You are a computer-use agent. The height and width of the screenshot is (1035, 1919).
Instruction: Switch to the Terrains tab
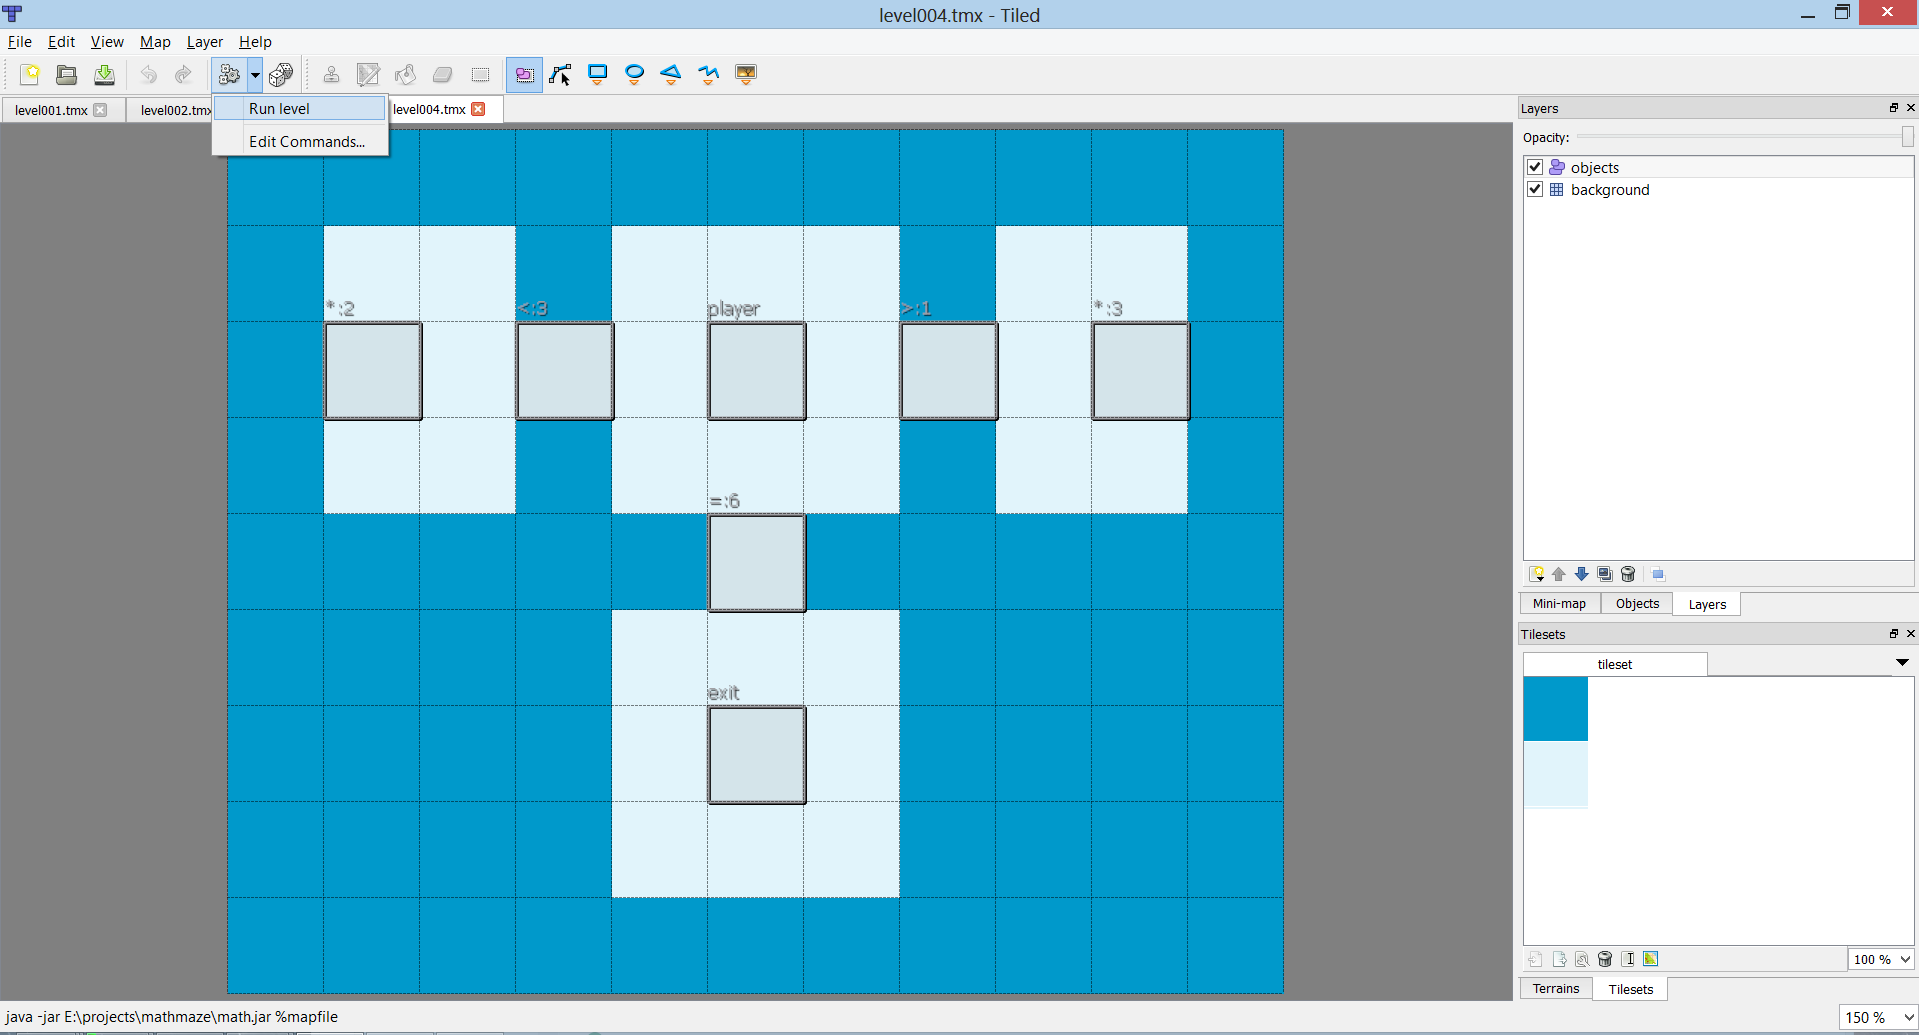(1556, 988)
